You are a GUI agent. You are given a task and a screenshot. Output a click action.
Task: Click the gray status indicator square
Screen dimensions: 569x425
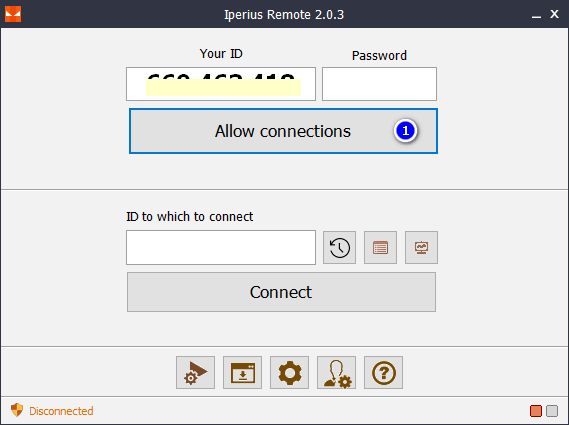click(x=552, y=411)
